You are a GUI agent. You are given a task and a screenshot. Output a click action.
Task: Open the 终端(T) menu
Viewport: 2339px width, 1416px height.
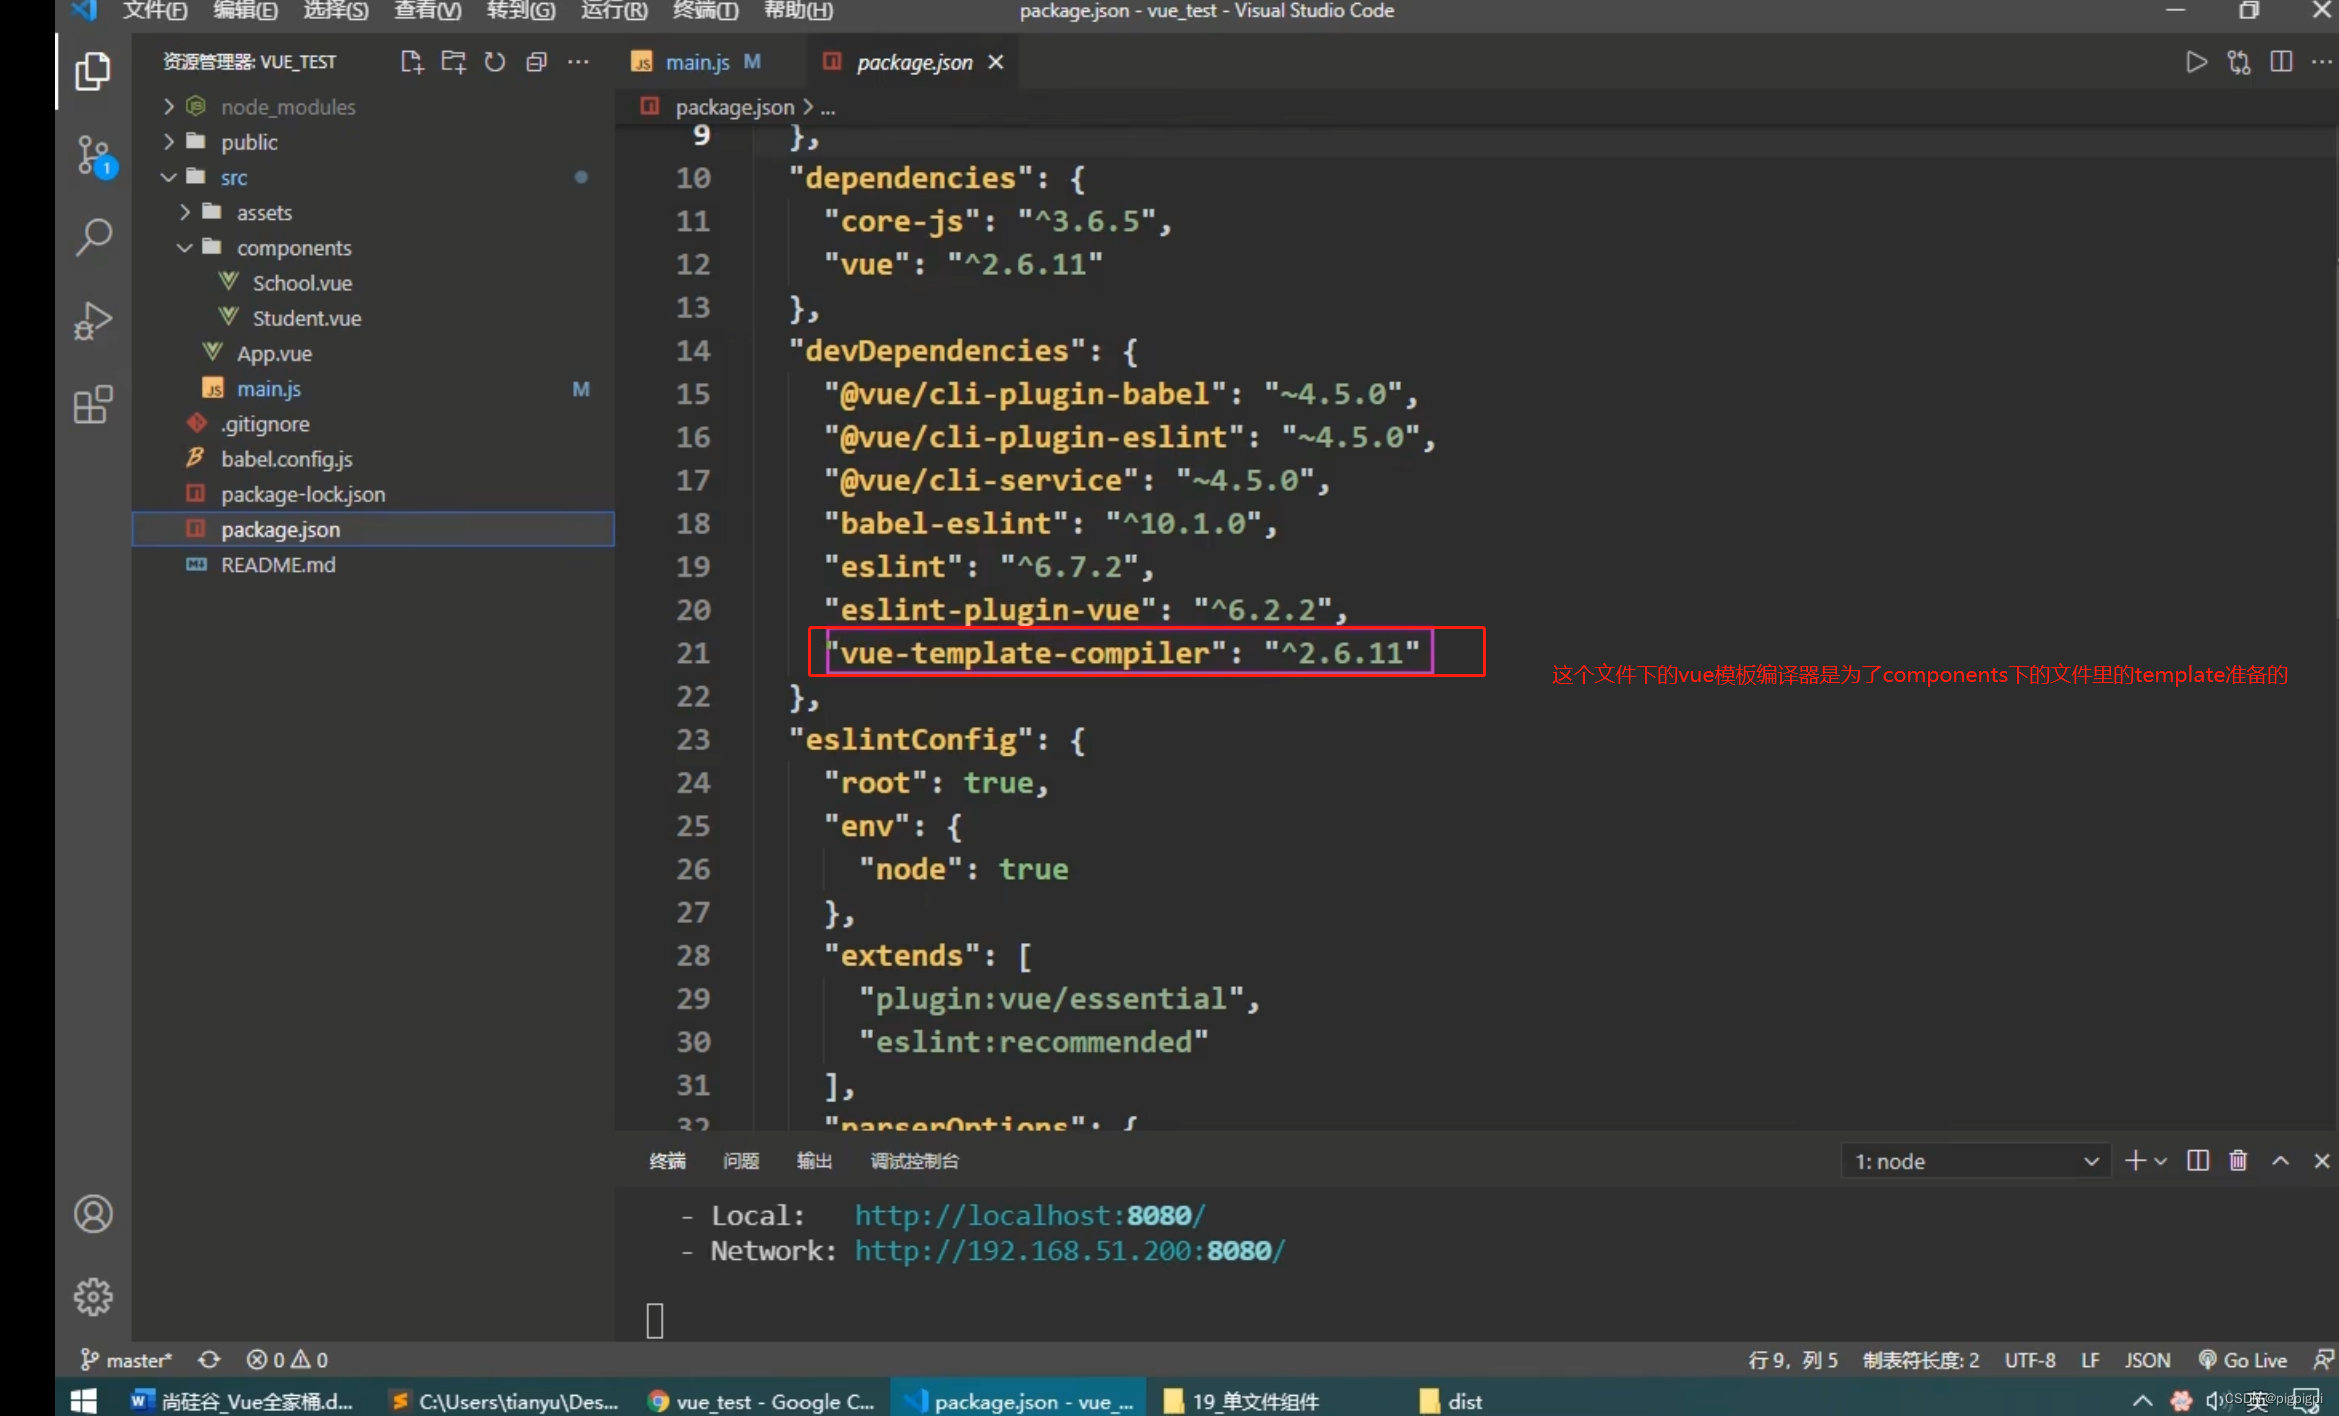tap(706, 11)
